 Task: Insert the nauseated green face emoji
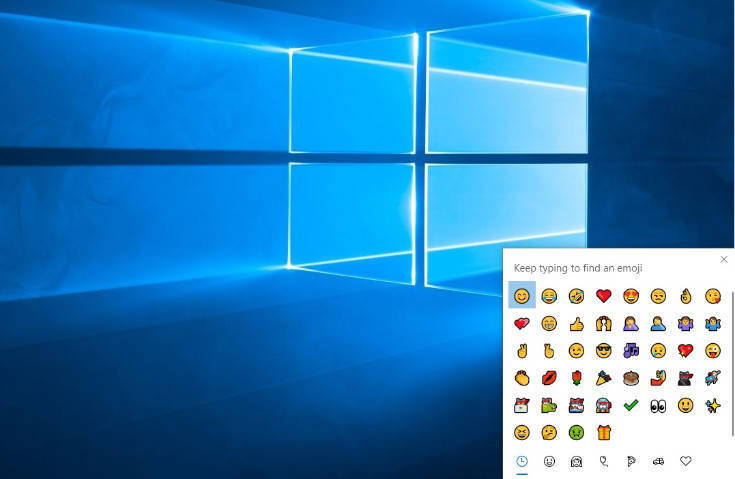pyautogui.click(x=576, y=432)
